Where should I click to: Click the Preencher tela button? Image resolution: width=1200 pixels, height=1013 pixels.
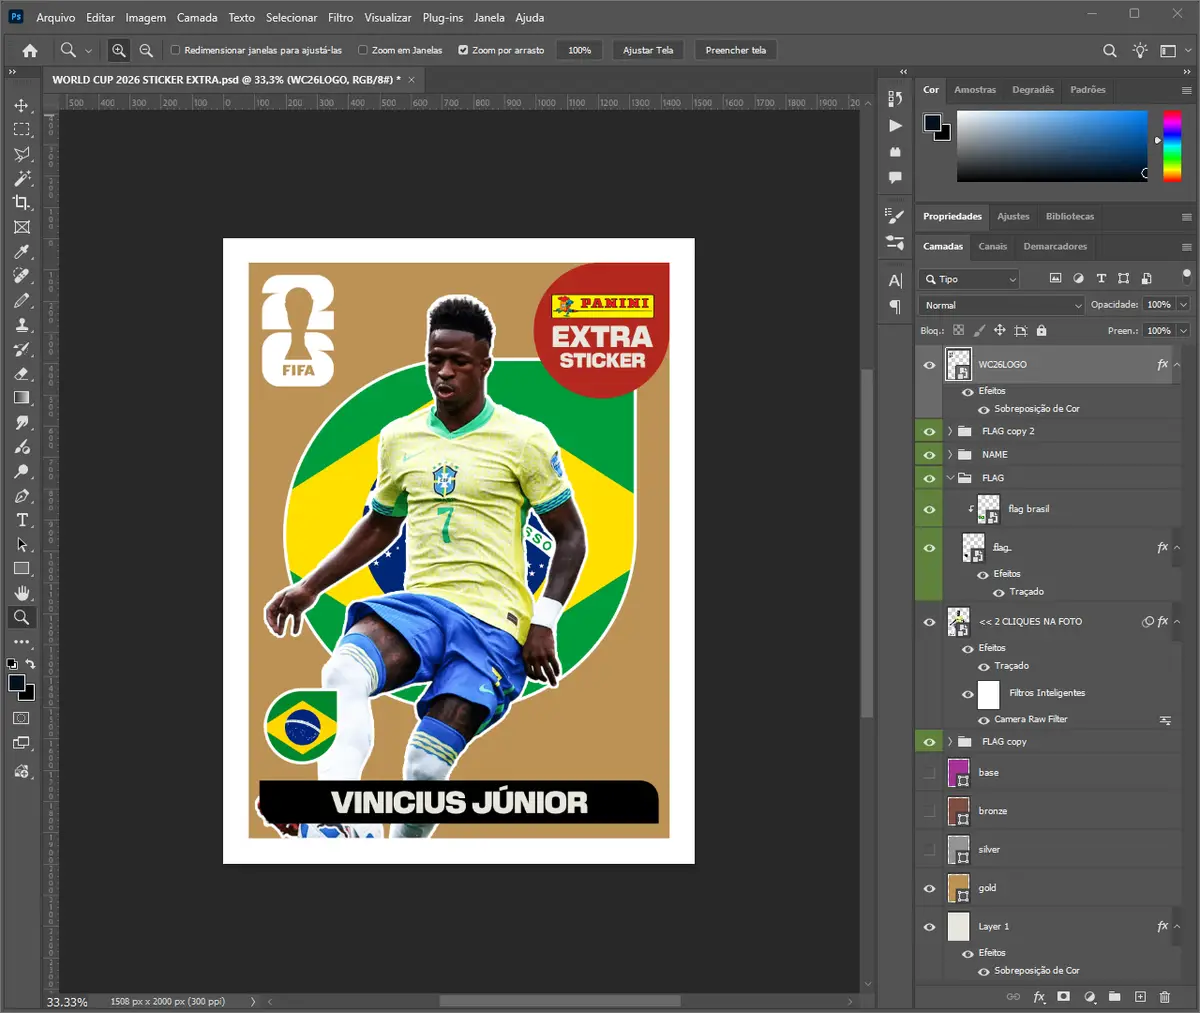click(x=736, y=50)
